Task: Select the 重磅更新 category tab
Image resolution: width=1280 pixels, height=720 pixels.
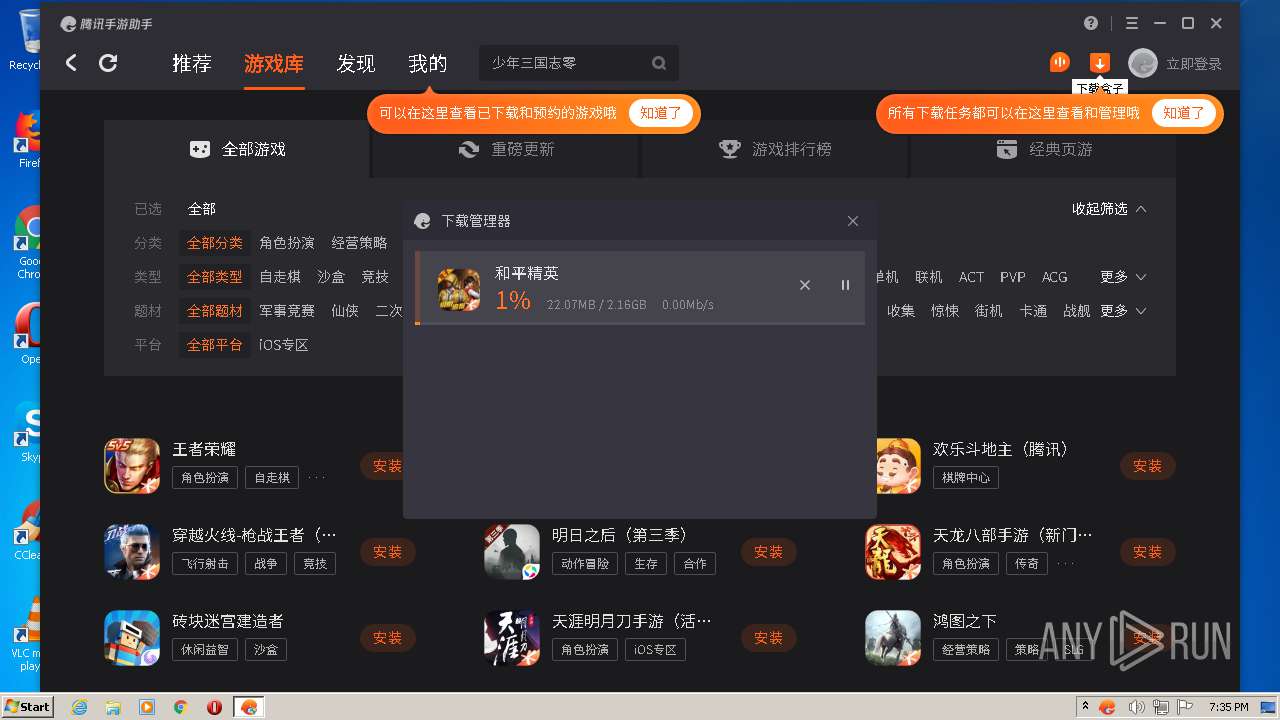Action: pyautogui.click(x=506, y=149)
